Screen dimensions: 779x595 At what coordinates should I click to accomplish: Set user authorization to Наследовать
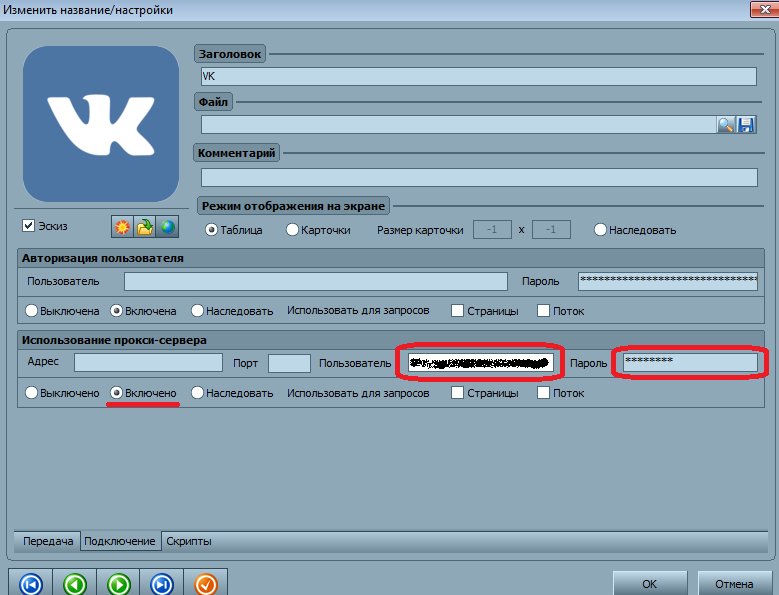[197, 311]
